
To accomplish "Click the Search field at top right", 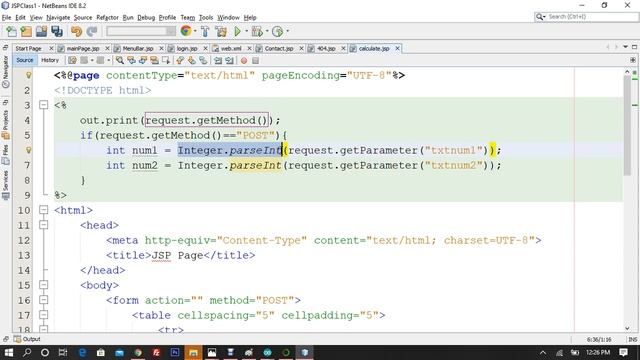I will 586,17.
